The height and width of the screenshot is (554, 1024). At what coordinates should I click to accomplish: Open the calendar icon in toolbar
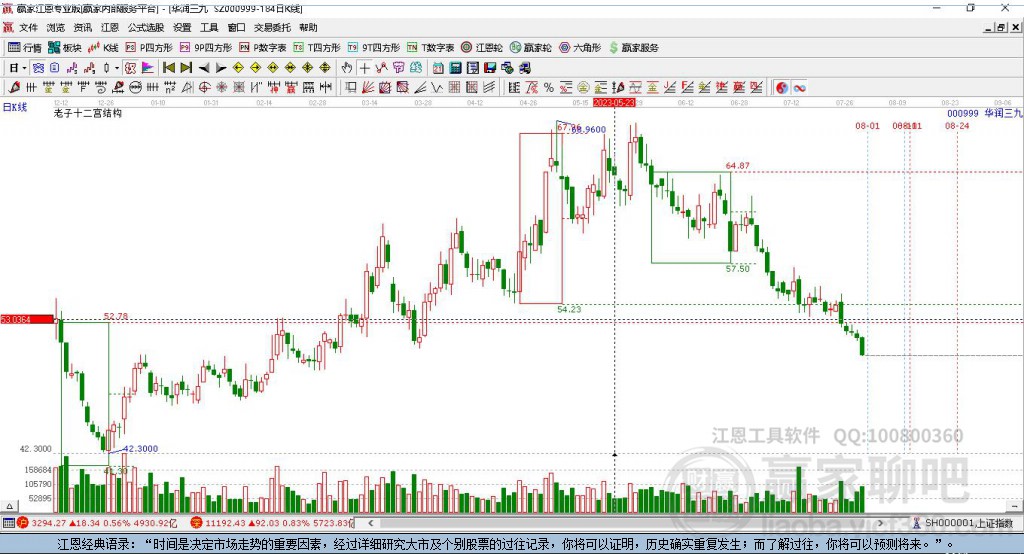[438, 68]
